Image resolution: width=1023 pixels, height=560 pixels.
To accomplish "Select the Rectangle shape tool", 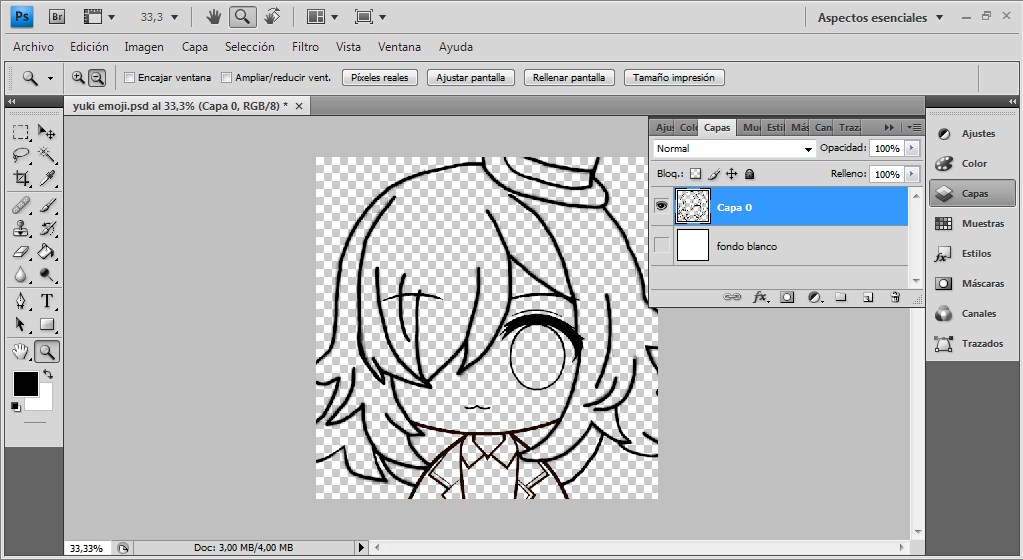I will coord(46,324).
